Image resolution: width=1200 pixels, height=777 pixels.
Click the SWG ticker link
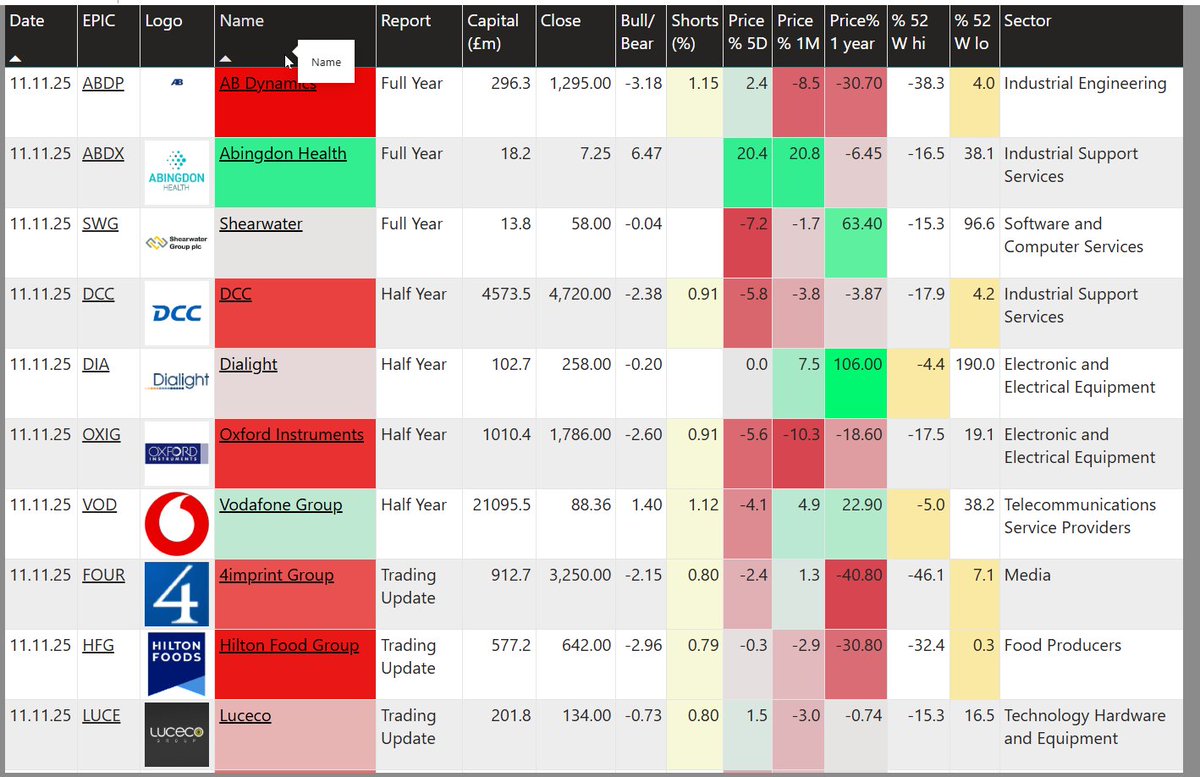(100, 224)
